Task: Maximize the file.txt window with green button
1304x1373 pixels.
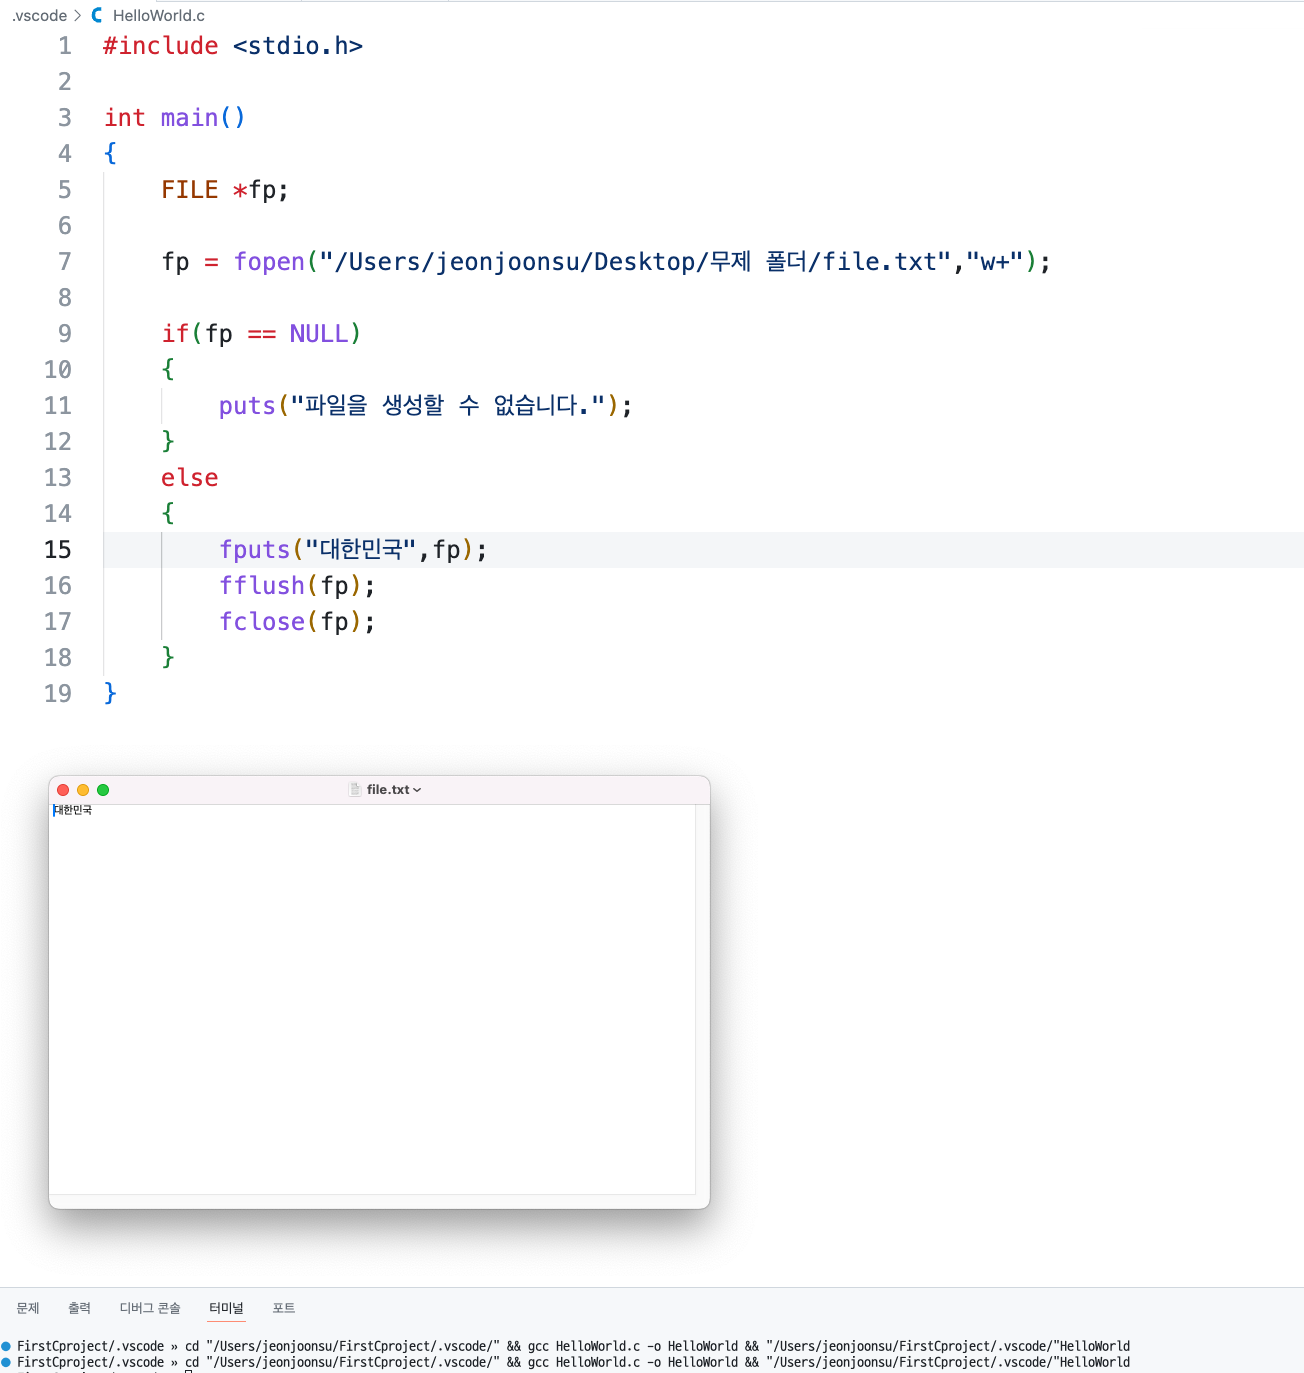Action: pyautogui.click(x=103, y=790)
